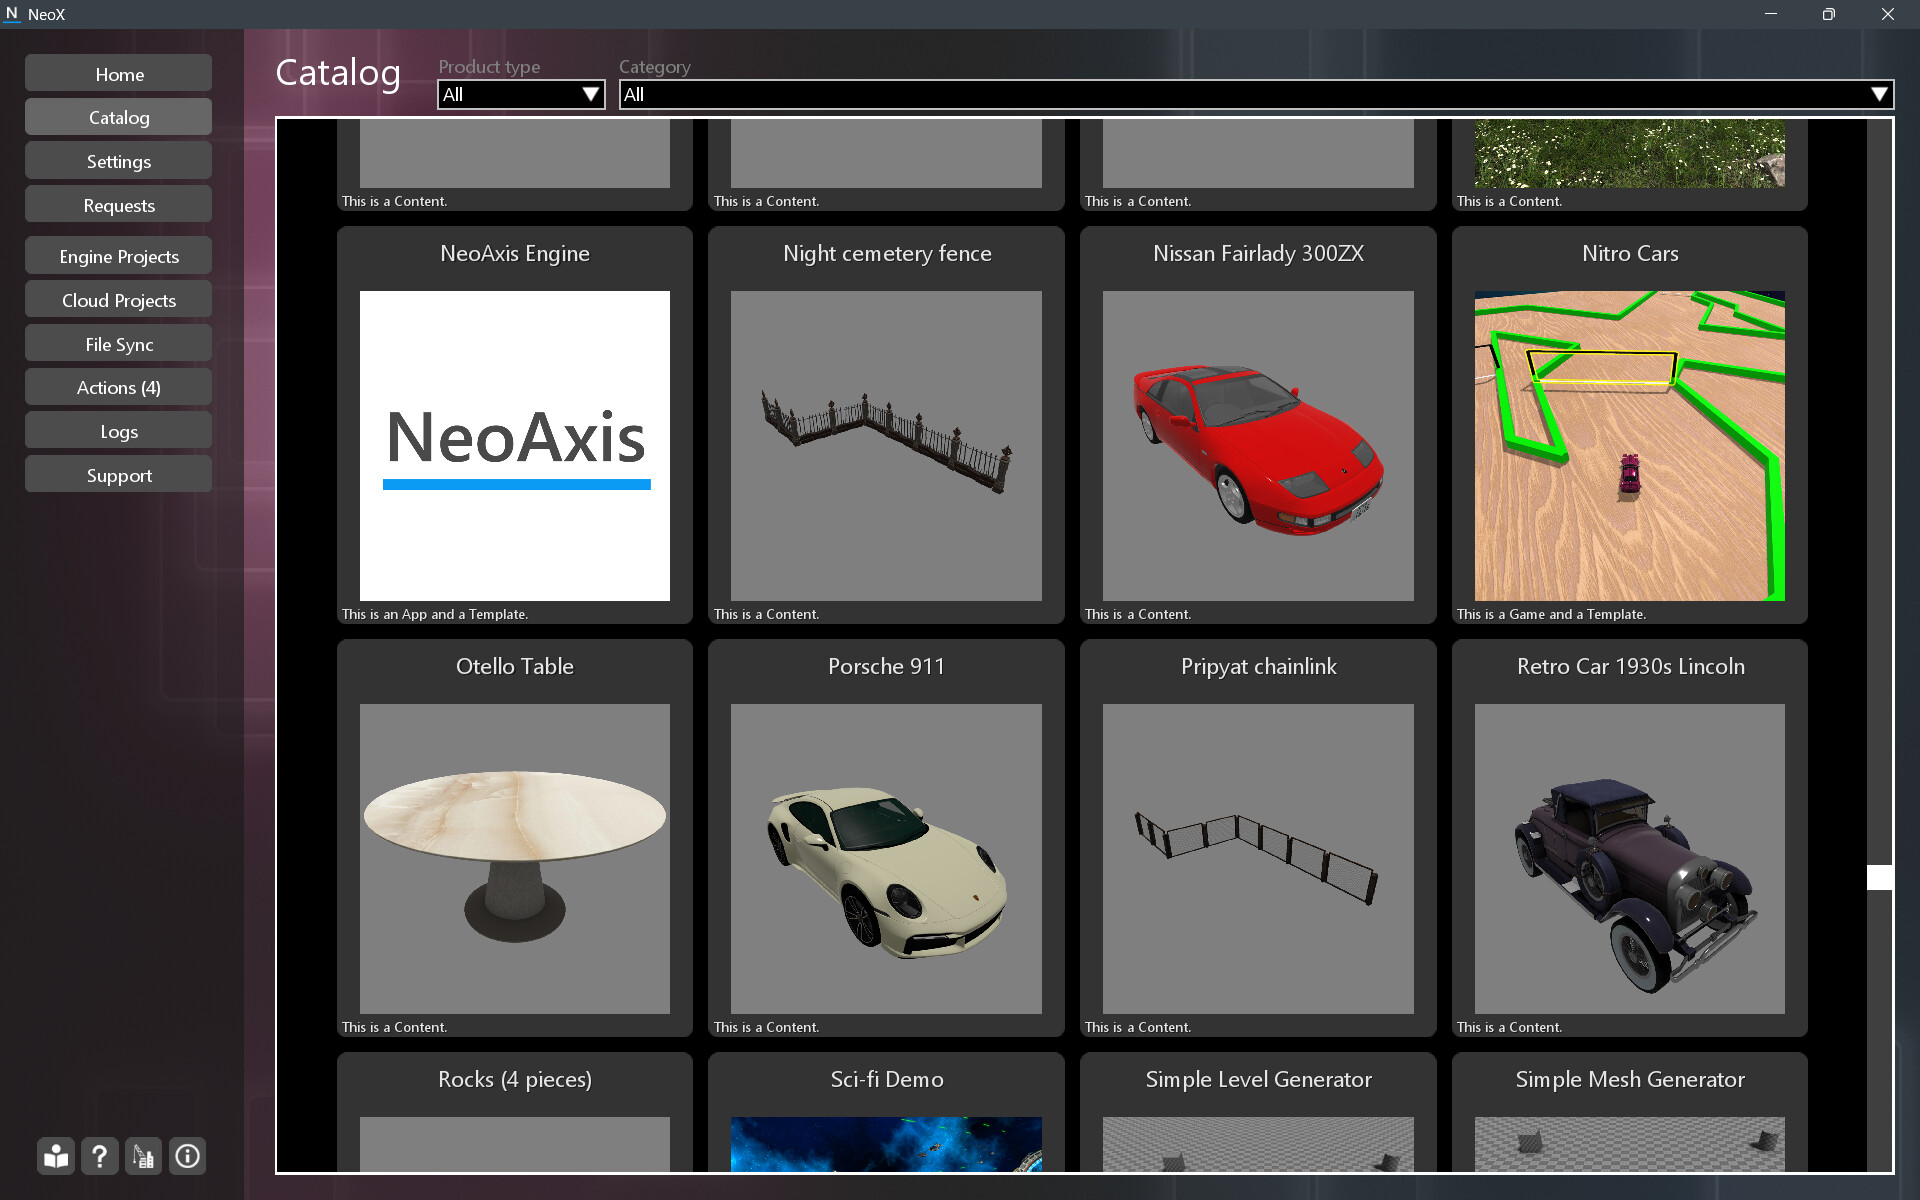The height and width of the screenshot is (1200, 1920).
Task: Click 'This is a Game and a Template.' caption
Action: (1551, 614)
